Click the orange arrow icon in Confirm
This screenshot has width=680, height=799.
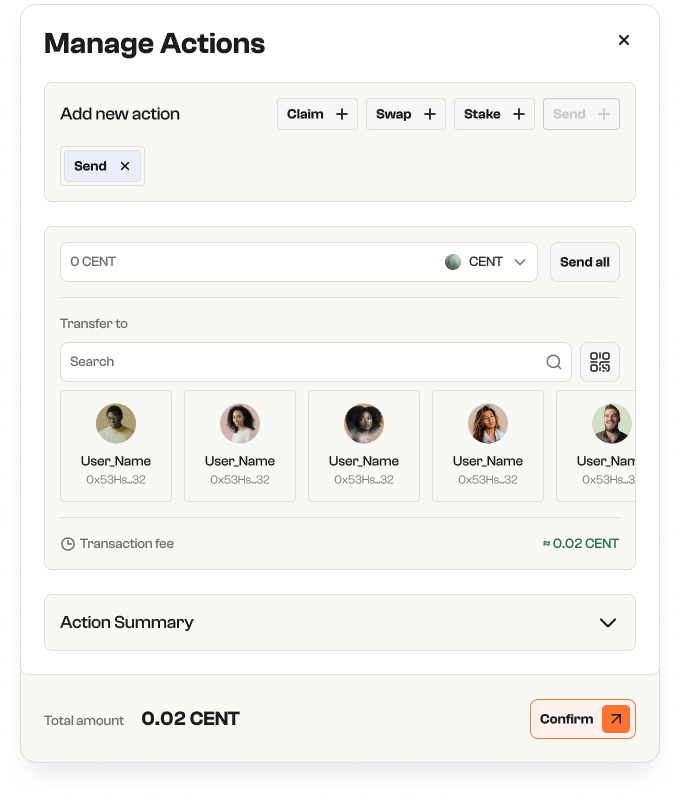(x=616, y=719)
